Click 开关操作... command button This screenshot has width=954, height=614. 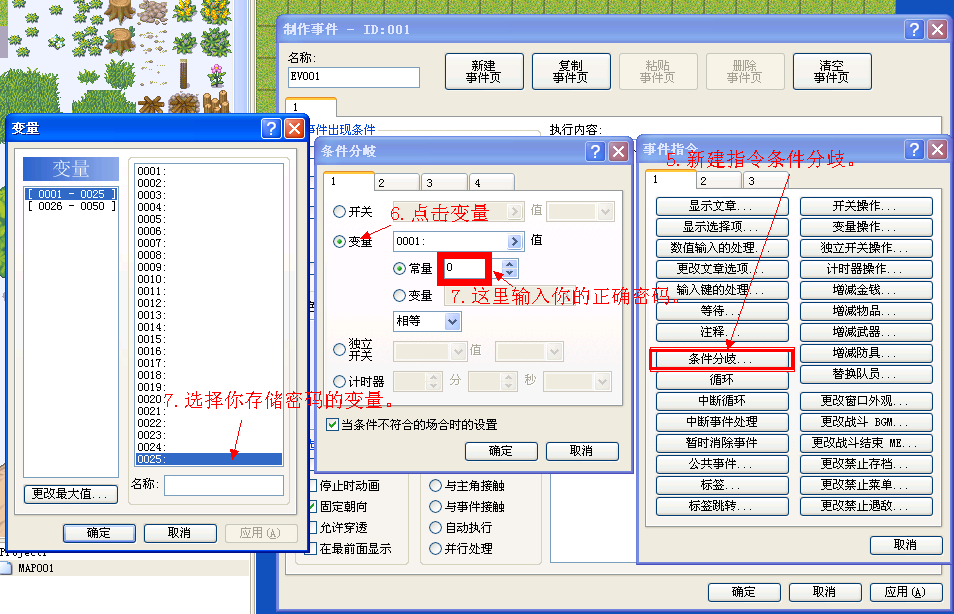pyautogui.click(x=866, y=206)
